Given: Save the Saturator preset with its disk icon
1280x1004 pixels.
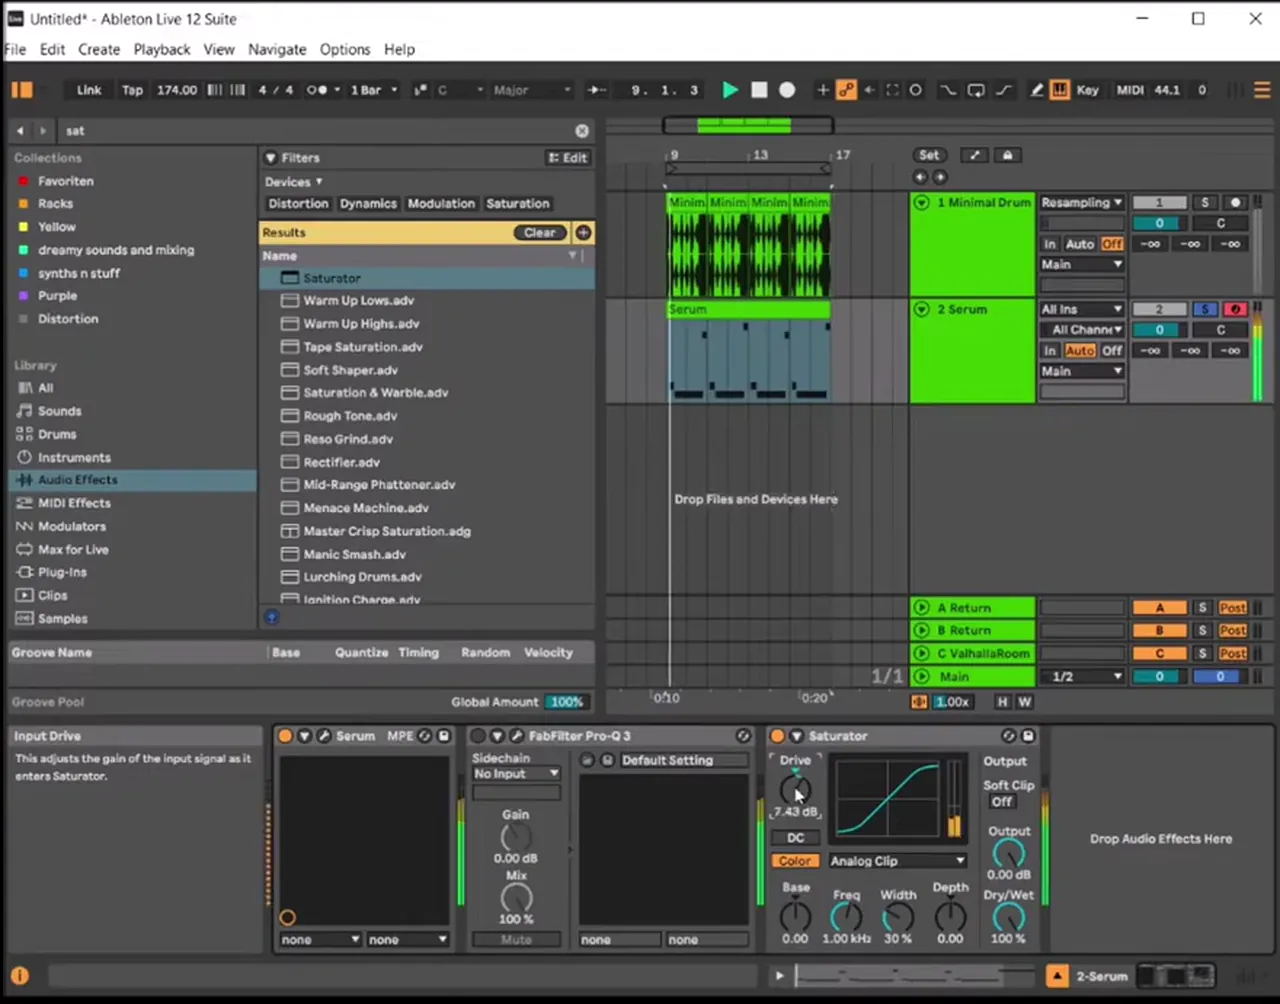Looking at the screenshot, I should pos(1027,736).
